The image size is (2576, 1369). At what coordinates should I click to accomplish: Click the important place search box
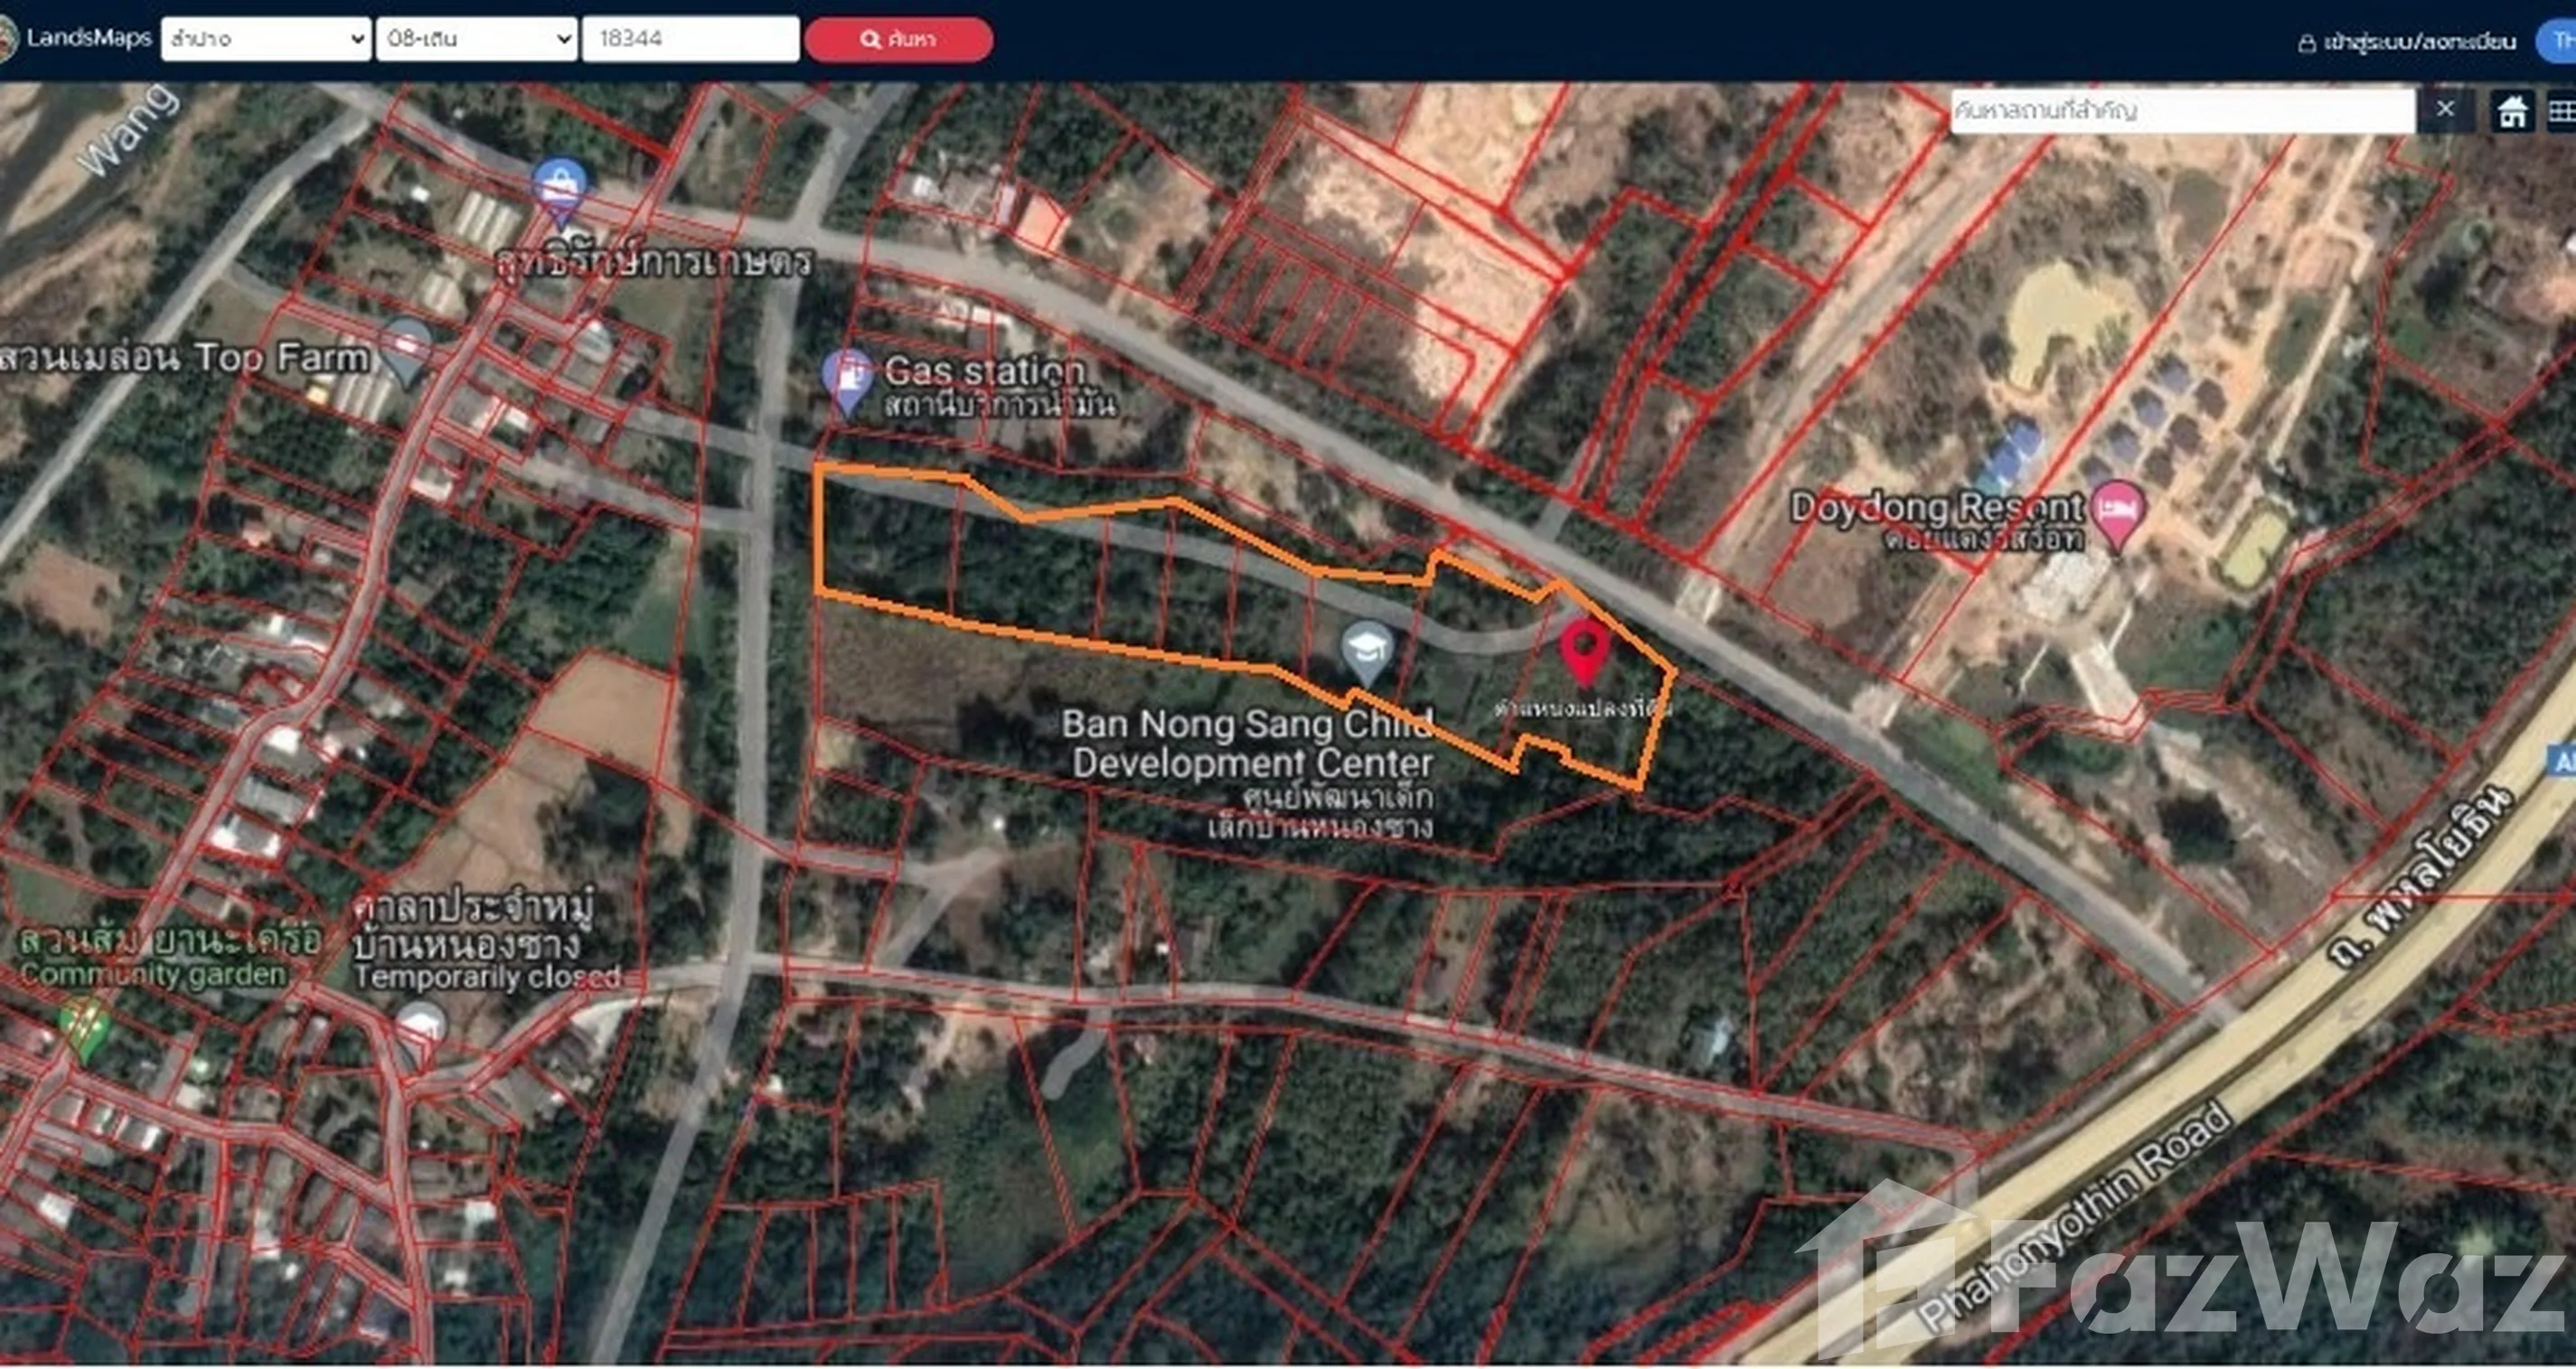pos(2181,111)
